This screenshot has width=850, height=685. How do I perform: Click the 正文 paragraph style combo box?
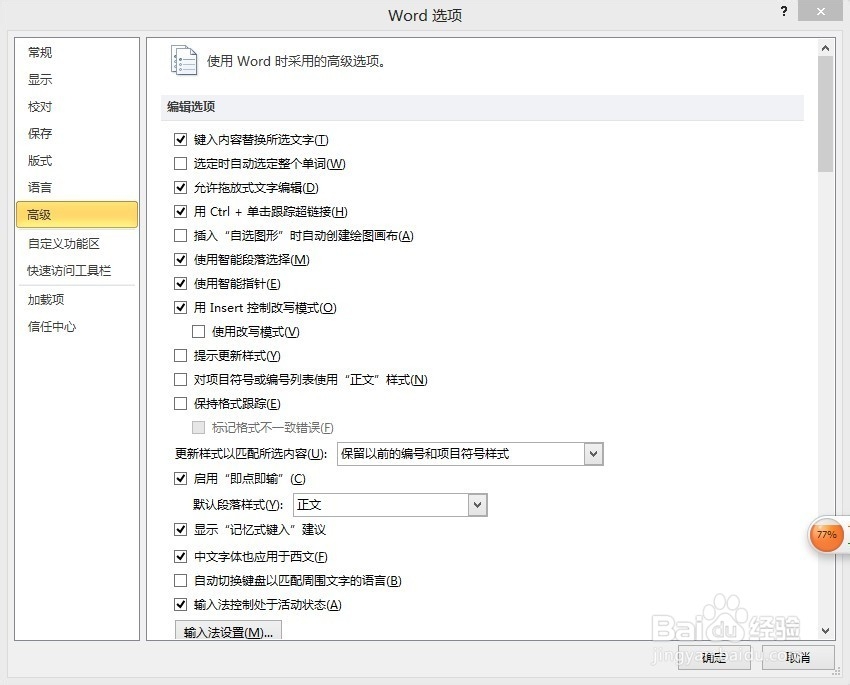390,505
